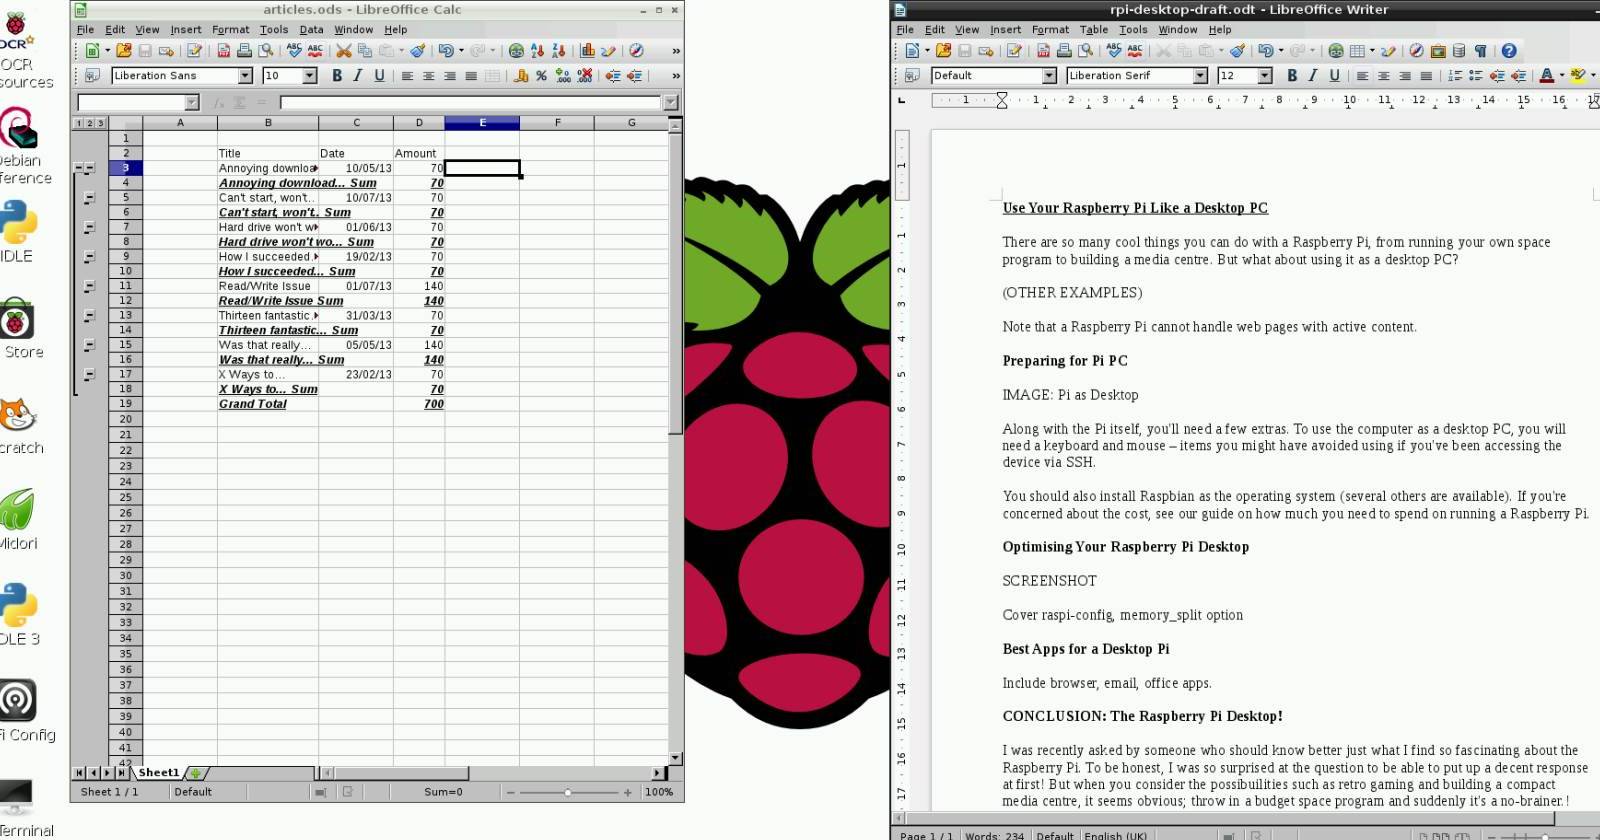Open a file in Calc using Open icon
The height and width of the screenshot is (840, 1600).
123,50
